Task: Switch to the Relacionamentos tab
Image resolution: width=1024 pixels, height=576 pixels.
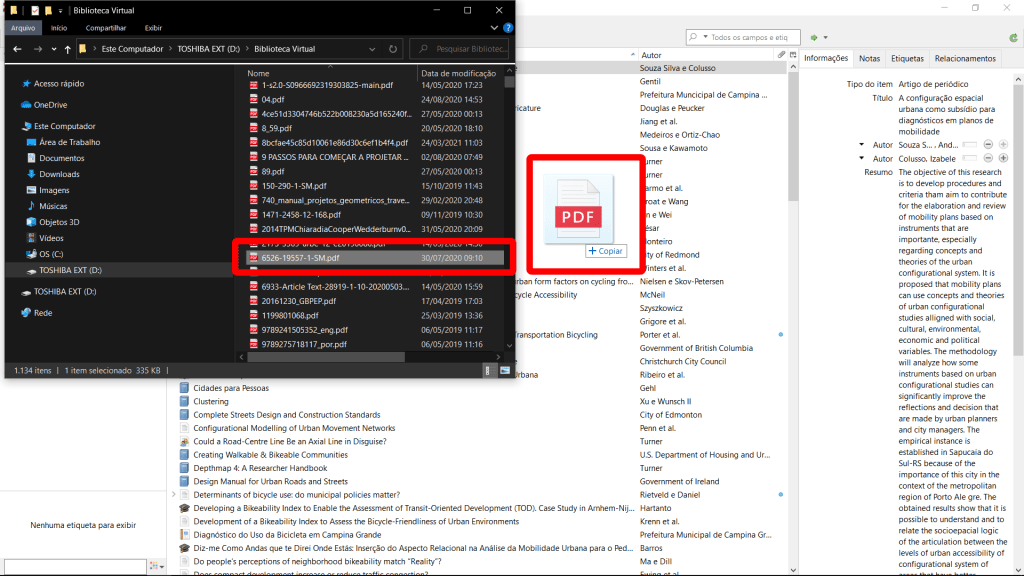Action: tap(965, 59)
